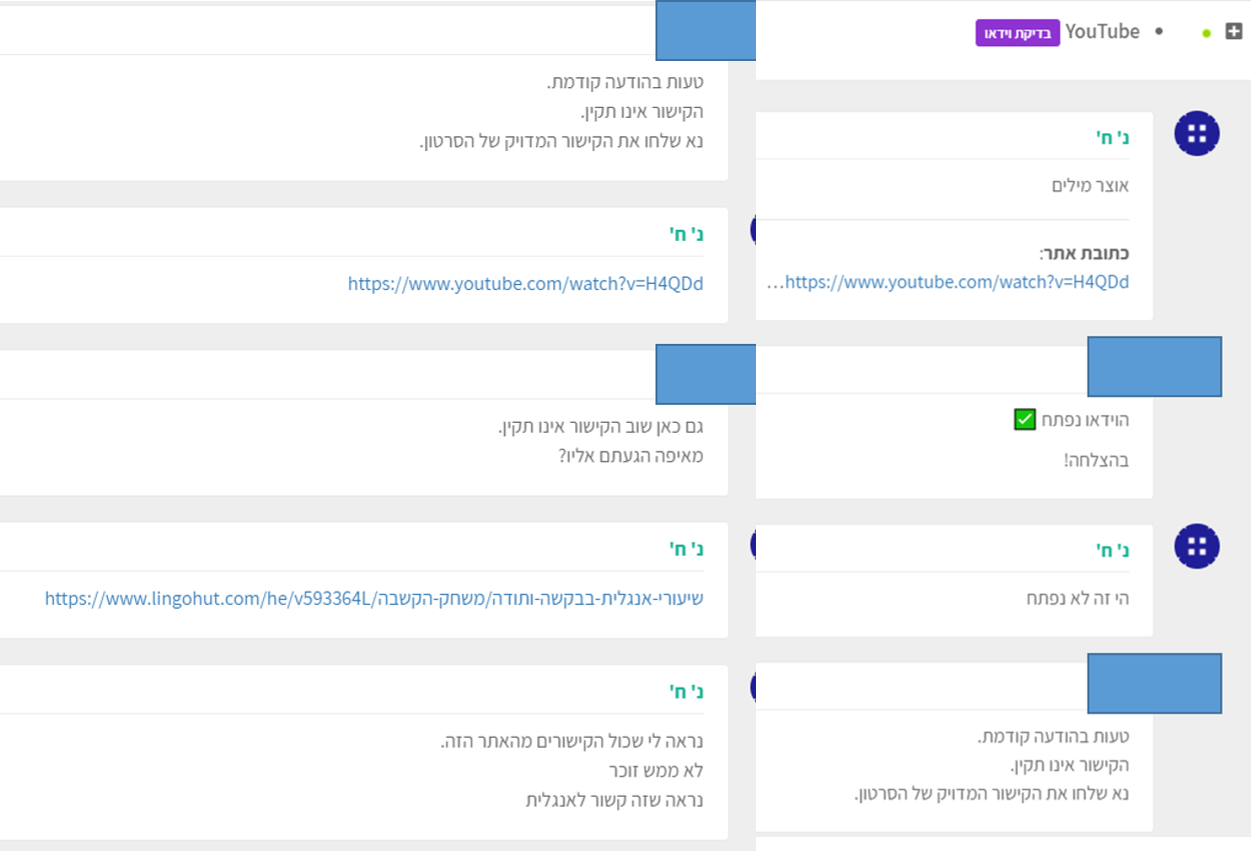This screenshot has height=851, width=1251.
Task: Open the avatar beside the "הי זה לא נפתח" post
Action: [x=1197, y=546]
